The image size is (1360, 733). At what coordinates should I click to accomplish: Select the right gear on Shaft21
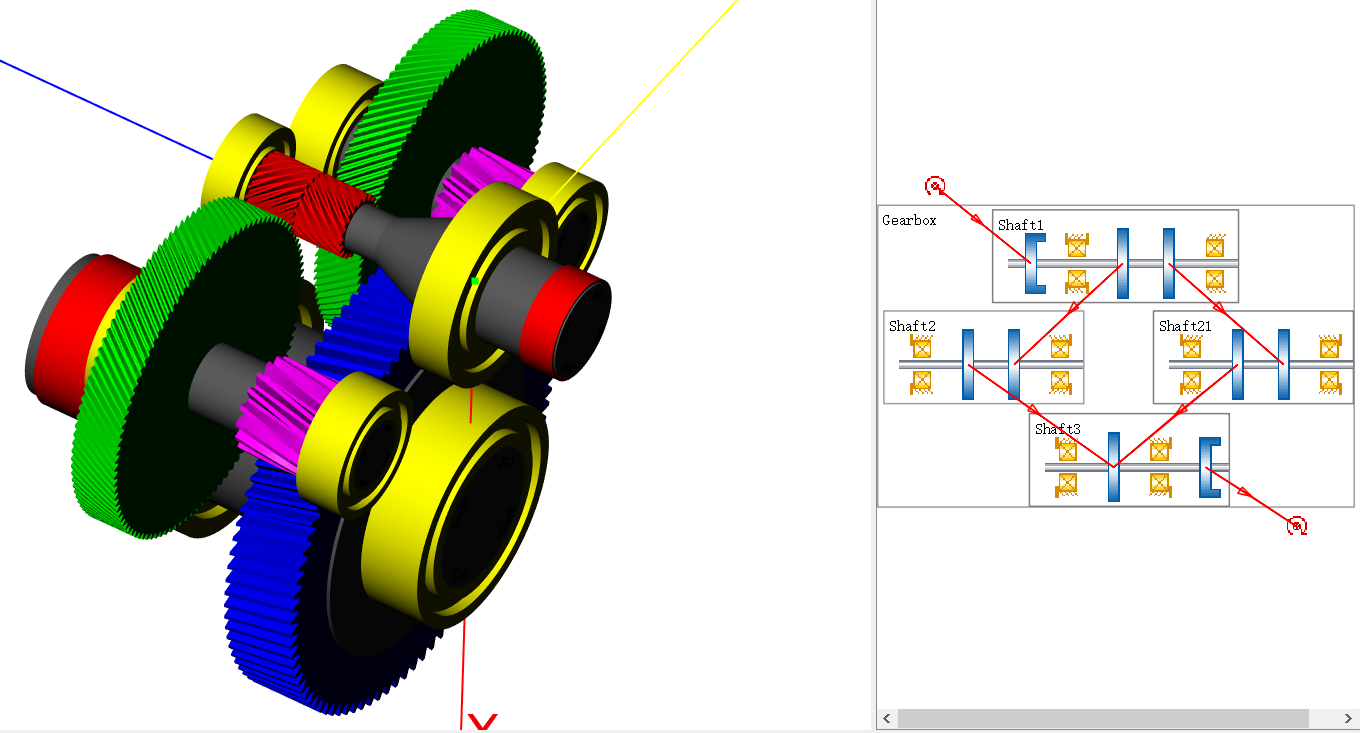(1283, 364)
